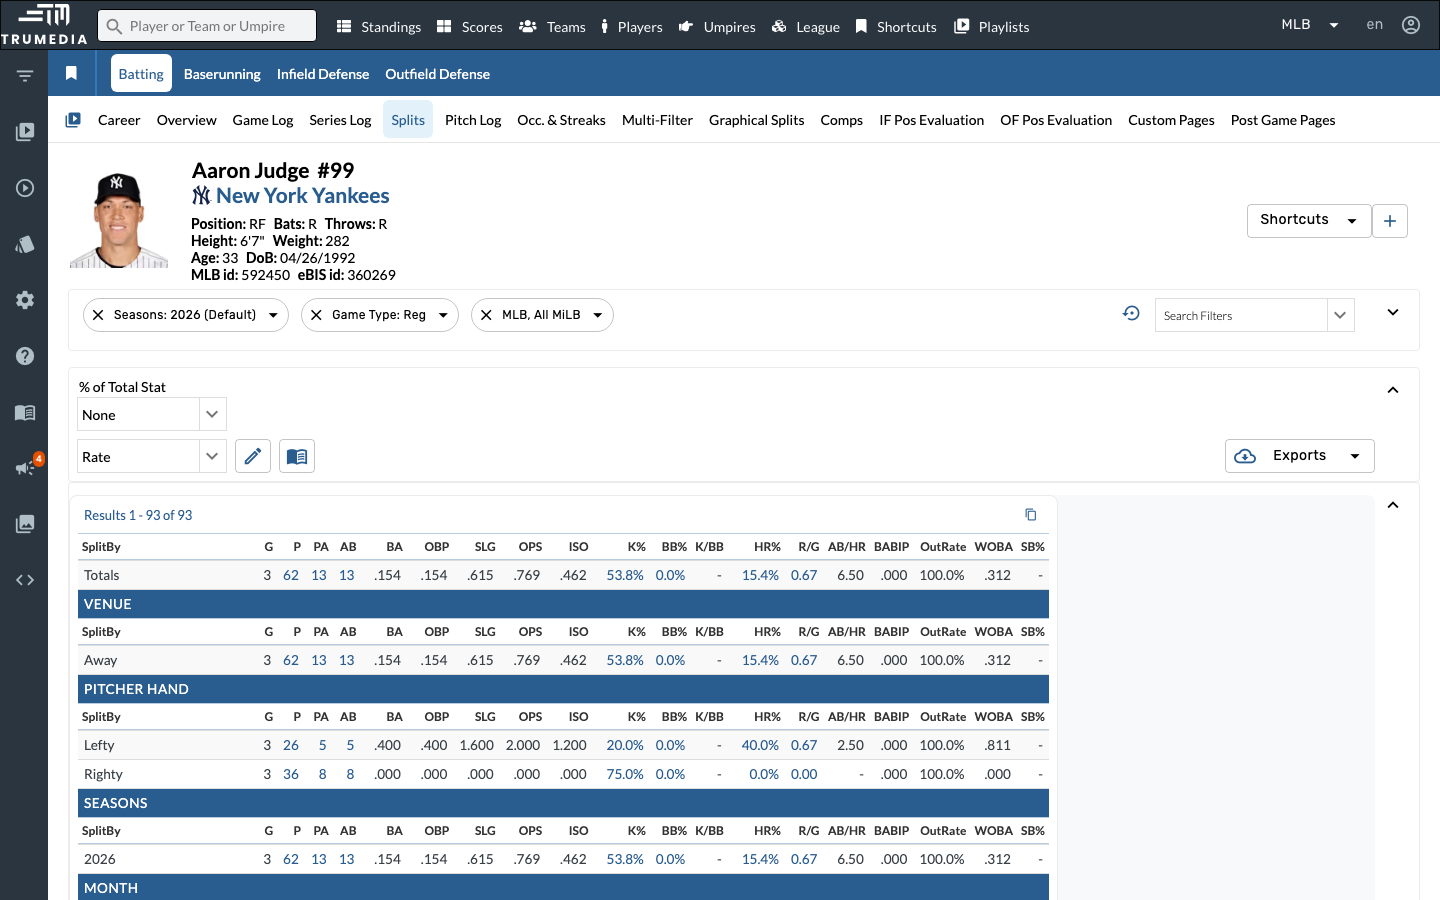This screenshot has width=1440, height=900.
Task: Open the Game Log tab
Action: [263, 120]
